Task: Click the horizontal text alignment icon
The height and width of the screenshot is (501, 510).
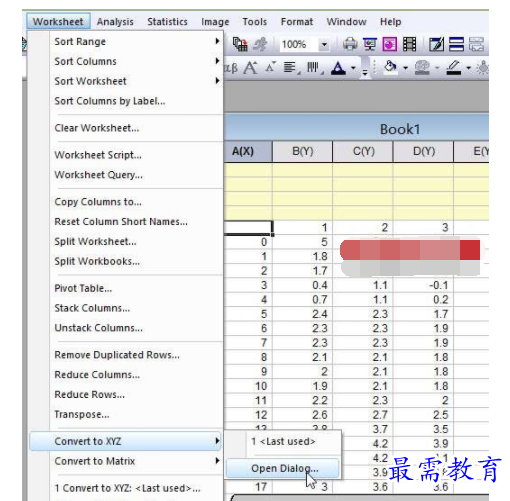Action: click(x=291, y=68)
